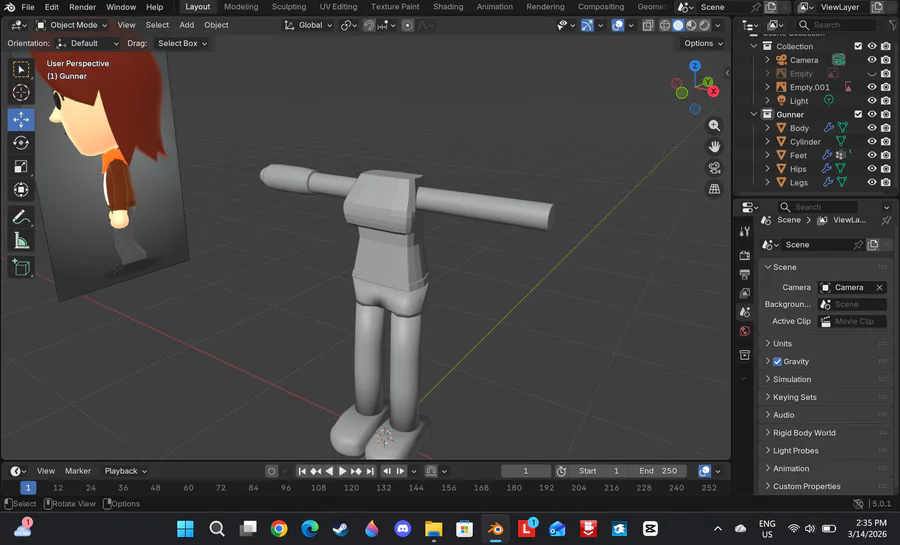Pick the Measure tool

tap(21, 241)
